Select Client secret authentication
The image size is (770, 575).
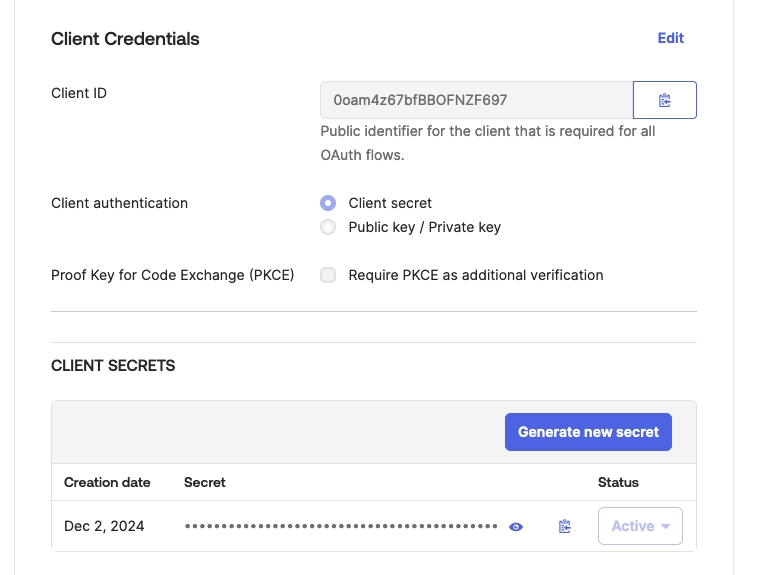(x=328, y=203)
